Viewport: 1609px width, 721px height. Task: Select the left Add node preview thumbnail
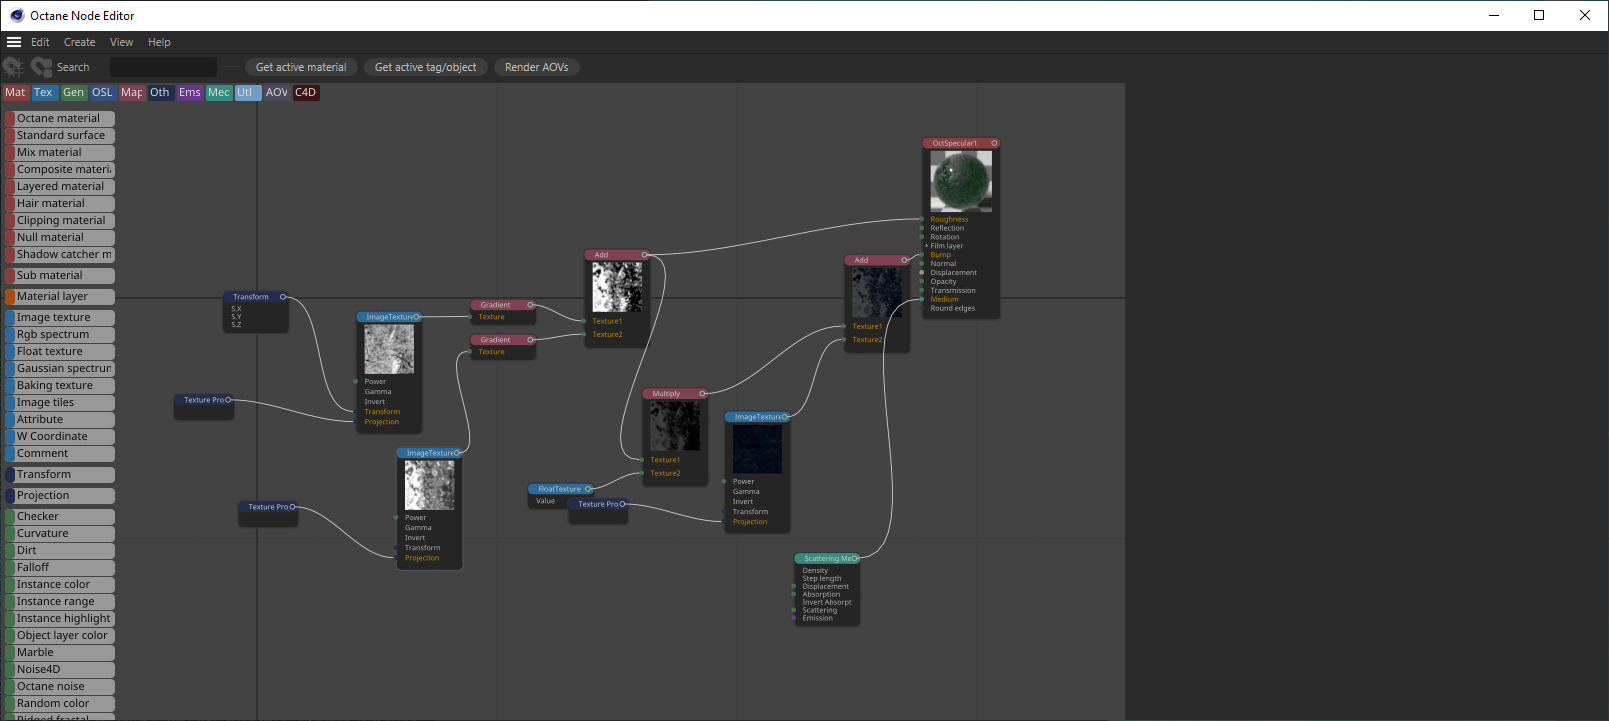point(617,287)
